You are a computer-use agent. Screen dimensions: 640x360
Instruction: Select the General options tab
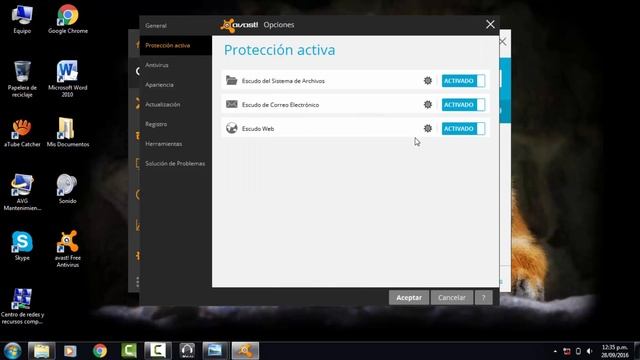[156, 25]
